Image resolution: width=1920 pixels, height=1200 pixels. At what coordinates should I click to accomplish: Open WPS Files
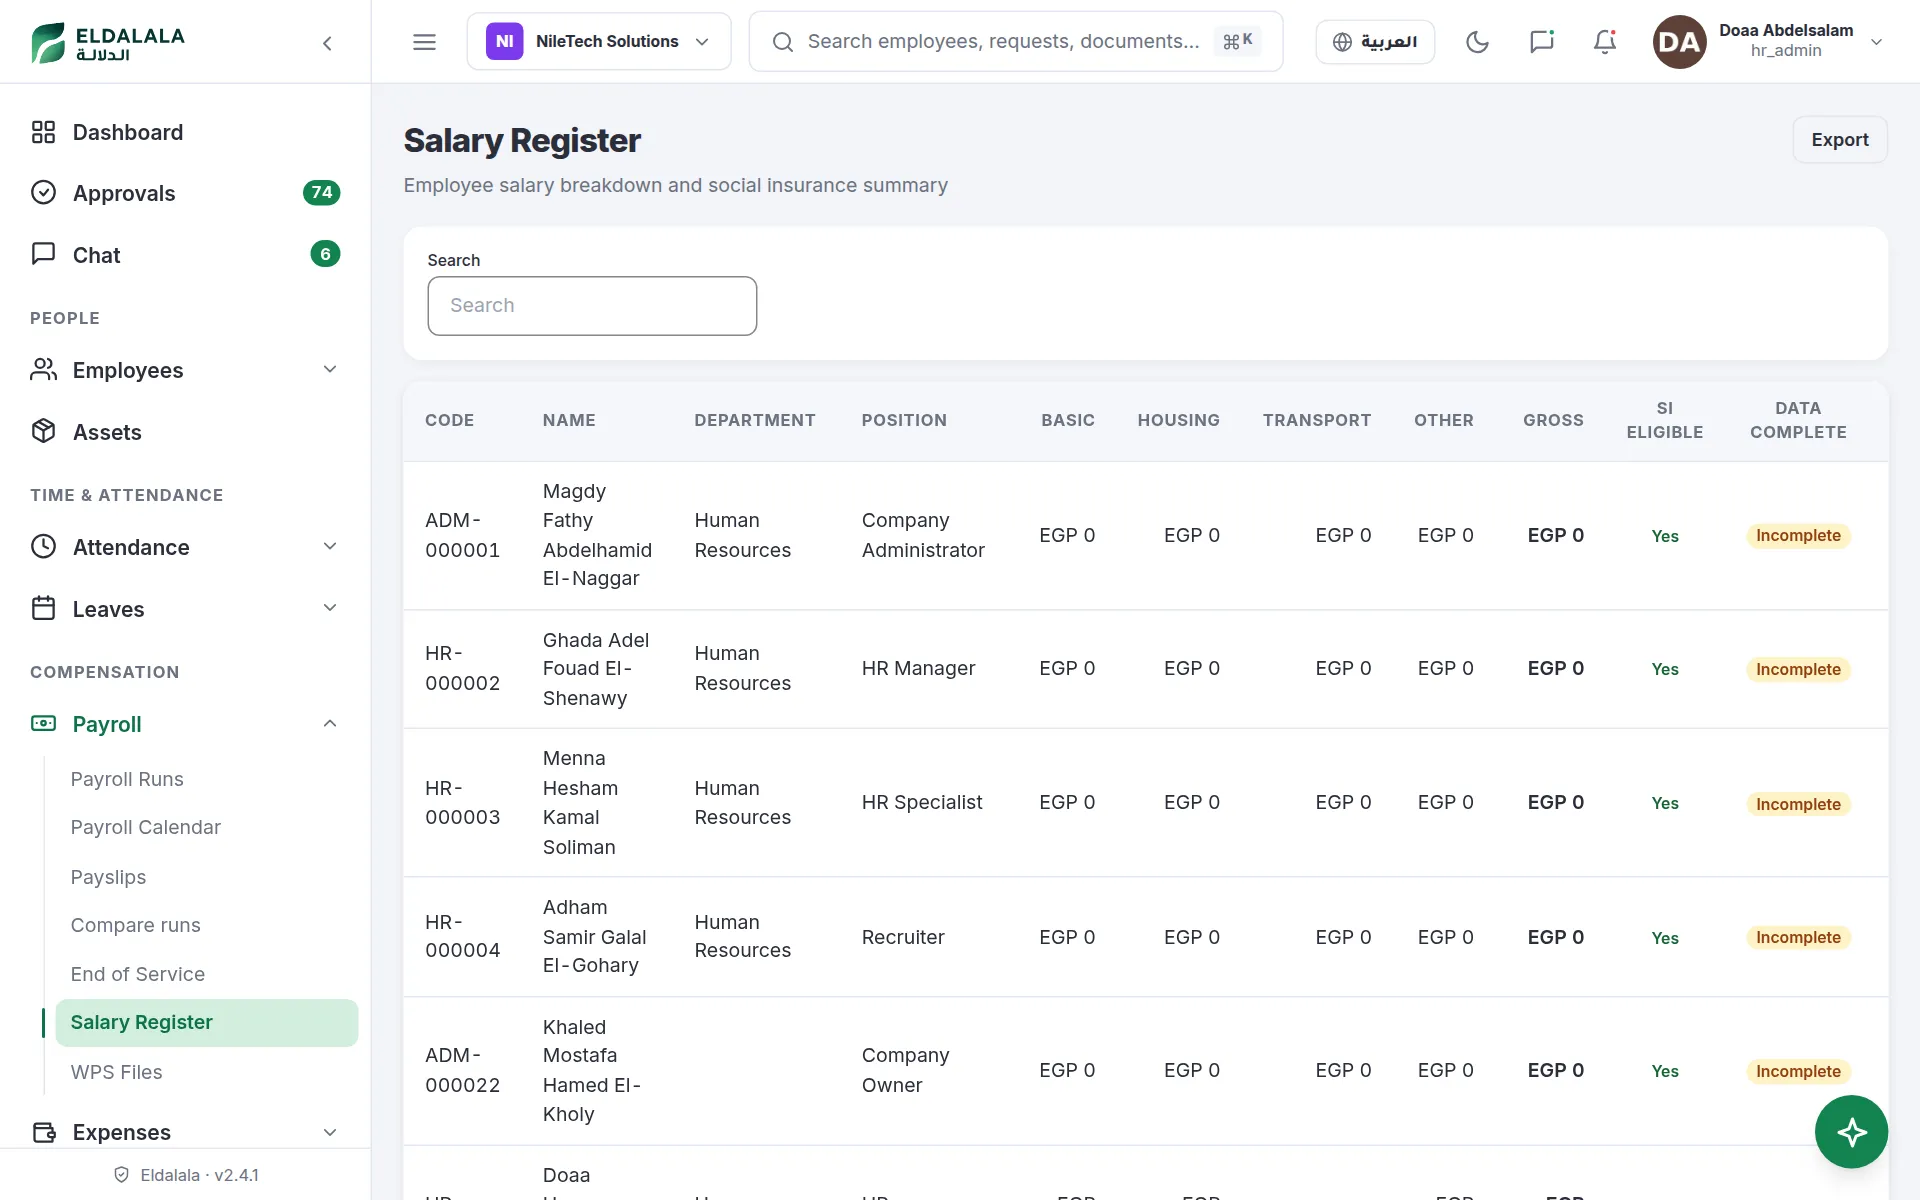(x=116, y=1072)
